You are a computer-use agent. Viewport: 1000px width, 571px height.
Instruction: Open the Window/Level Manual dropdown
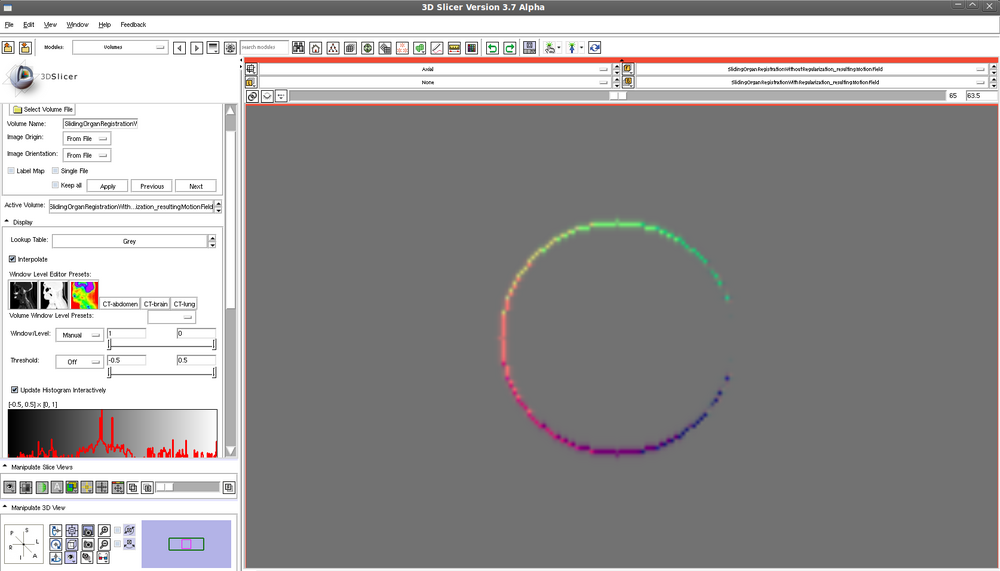pos(80,335)
